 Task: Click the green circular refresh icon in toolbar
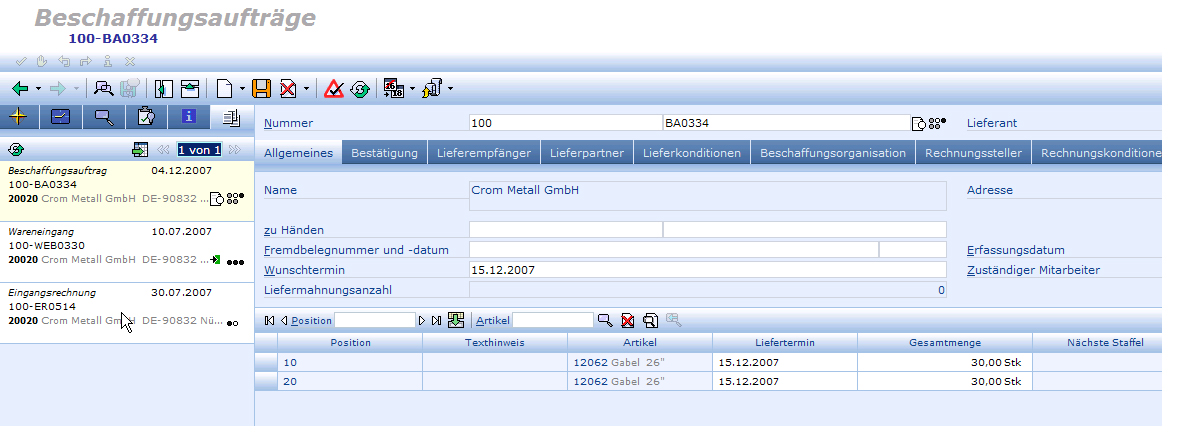[x=358, y=89]
